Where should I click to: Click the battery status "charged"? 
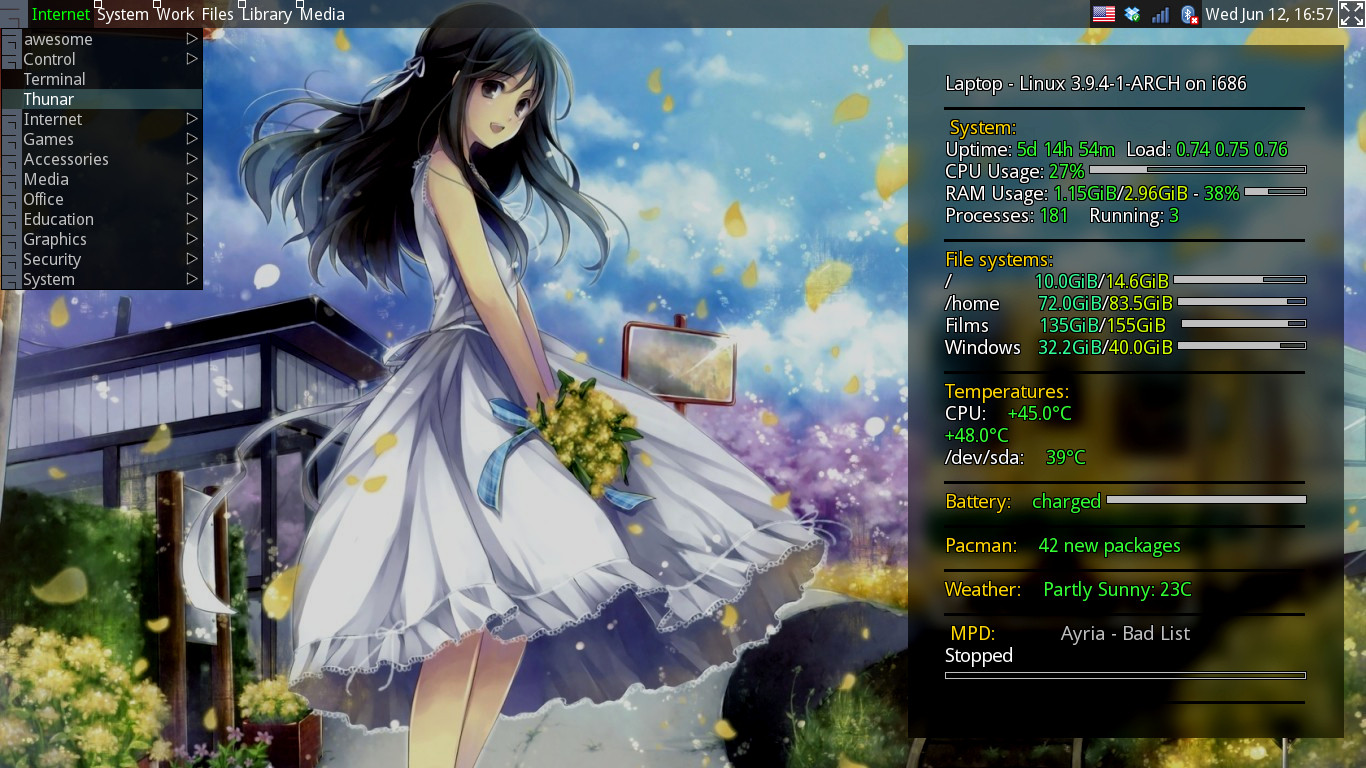coord(1066,502)
